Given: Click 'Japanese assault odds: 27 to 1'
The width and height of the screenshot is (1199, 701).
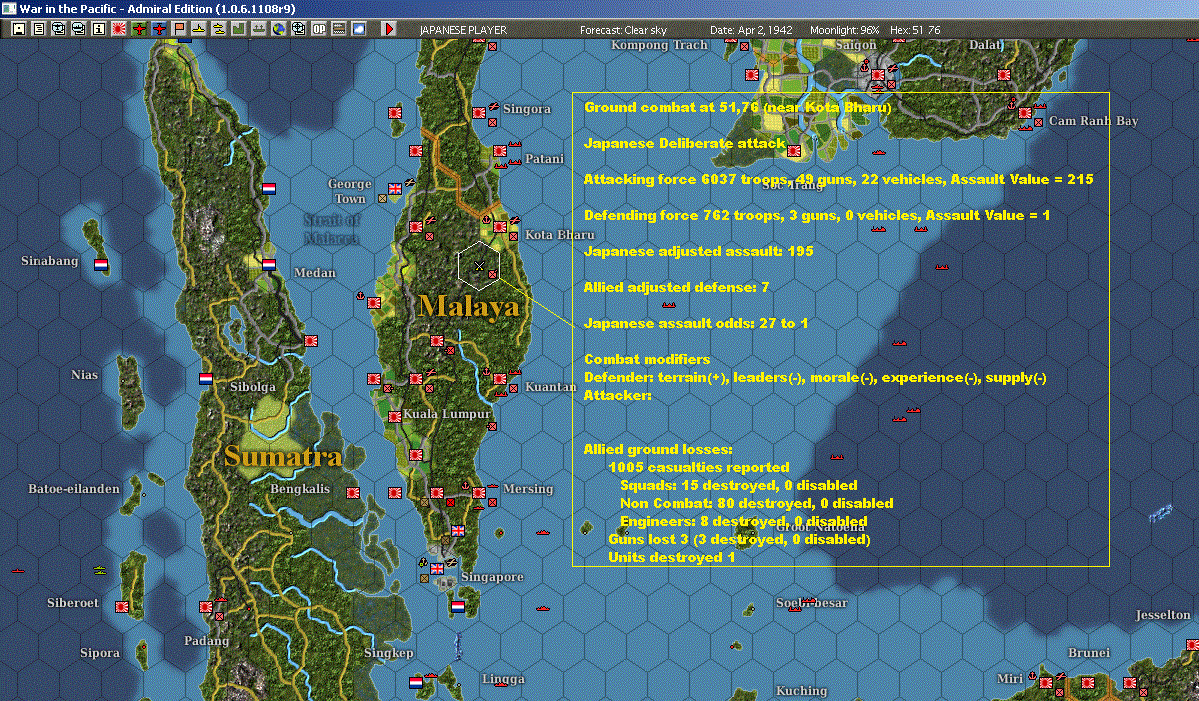Looking at the screenshot, I should point(696,323).
